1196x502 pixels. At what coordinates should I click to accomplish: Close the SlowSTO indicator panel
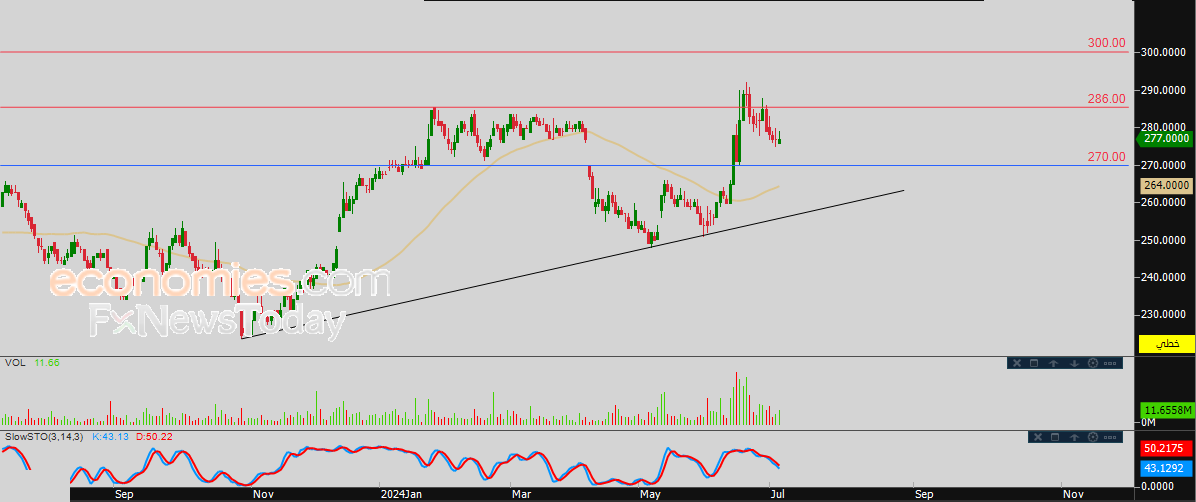point(1037,437)
